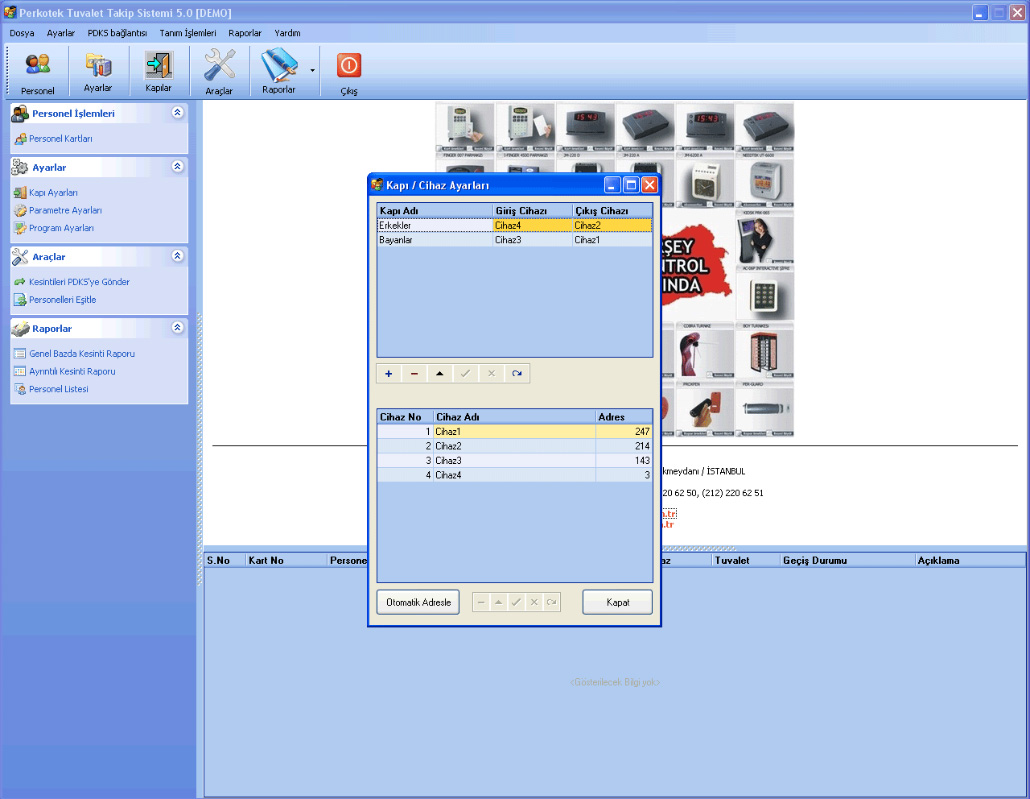Collapse the Raporlar sidebar section
This screenshot has width=1030, height=799.
177,327
